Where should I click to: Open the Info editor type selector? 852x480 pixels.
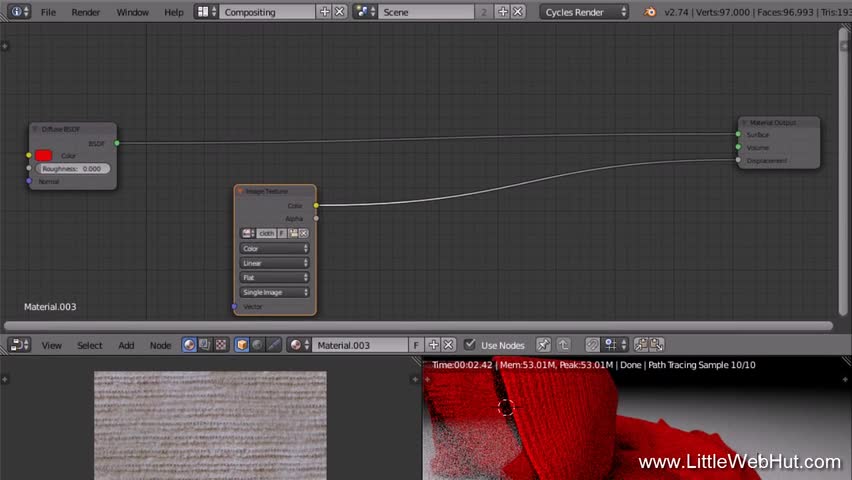(20, 11)
